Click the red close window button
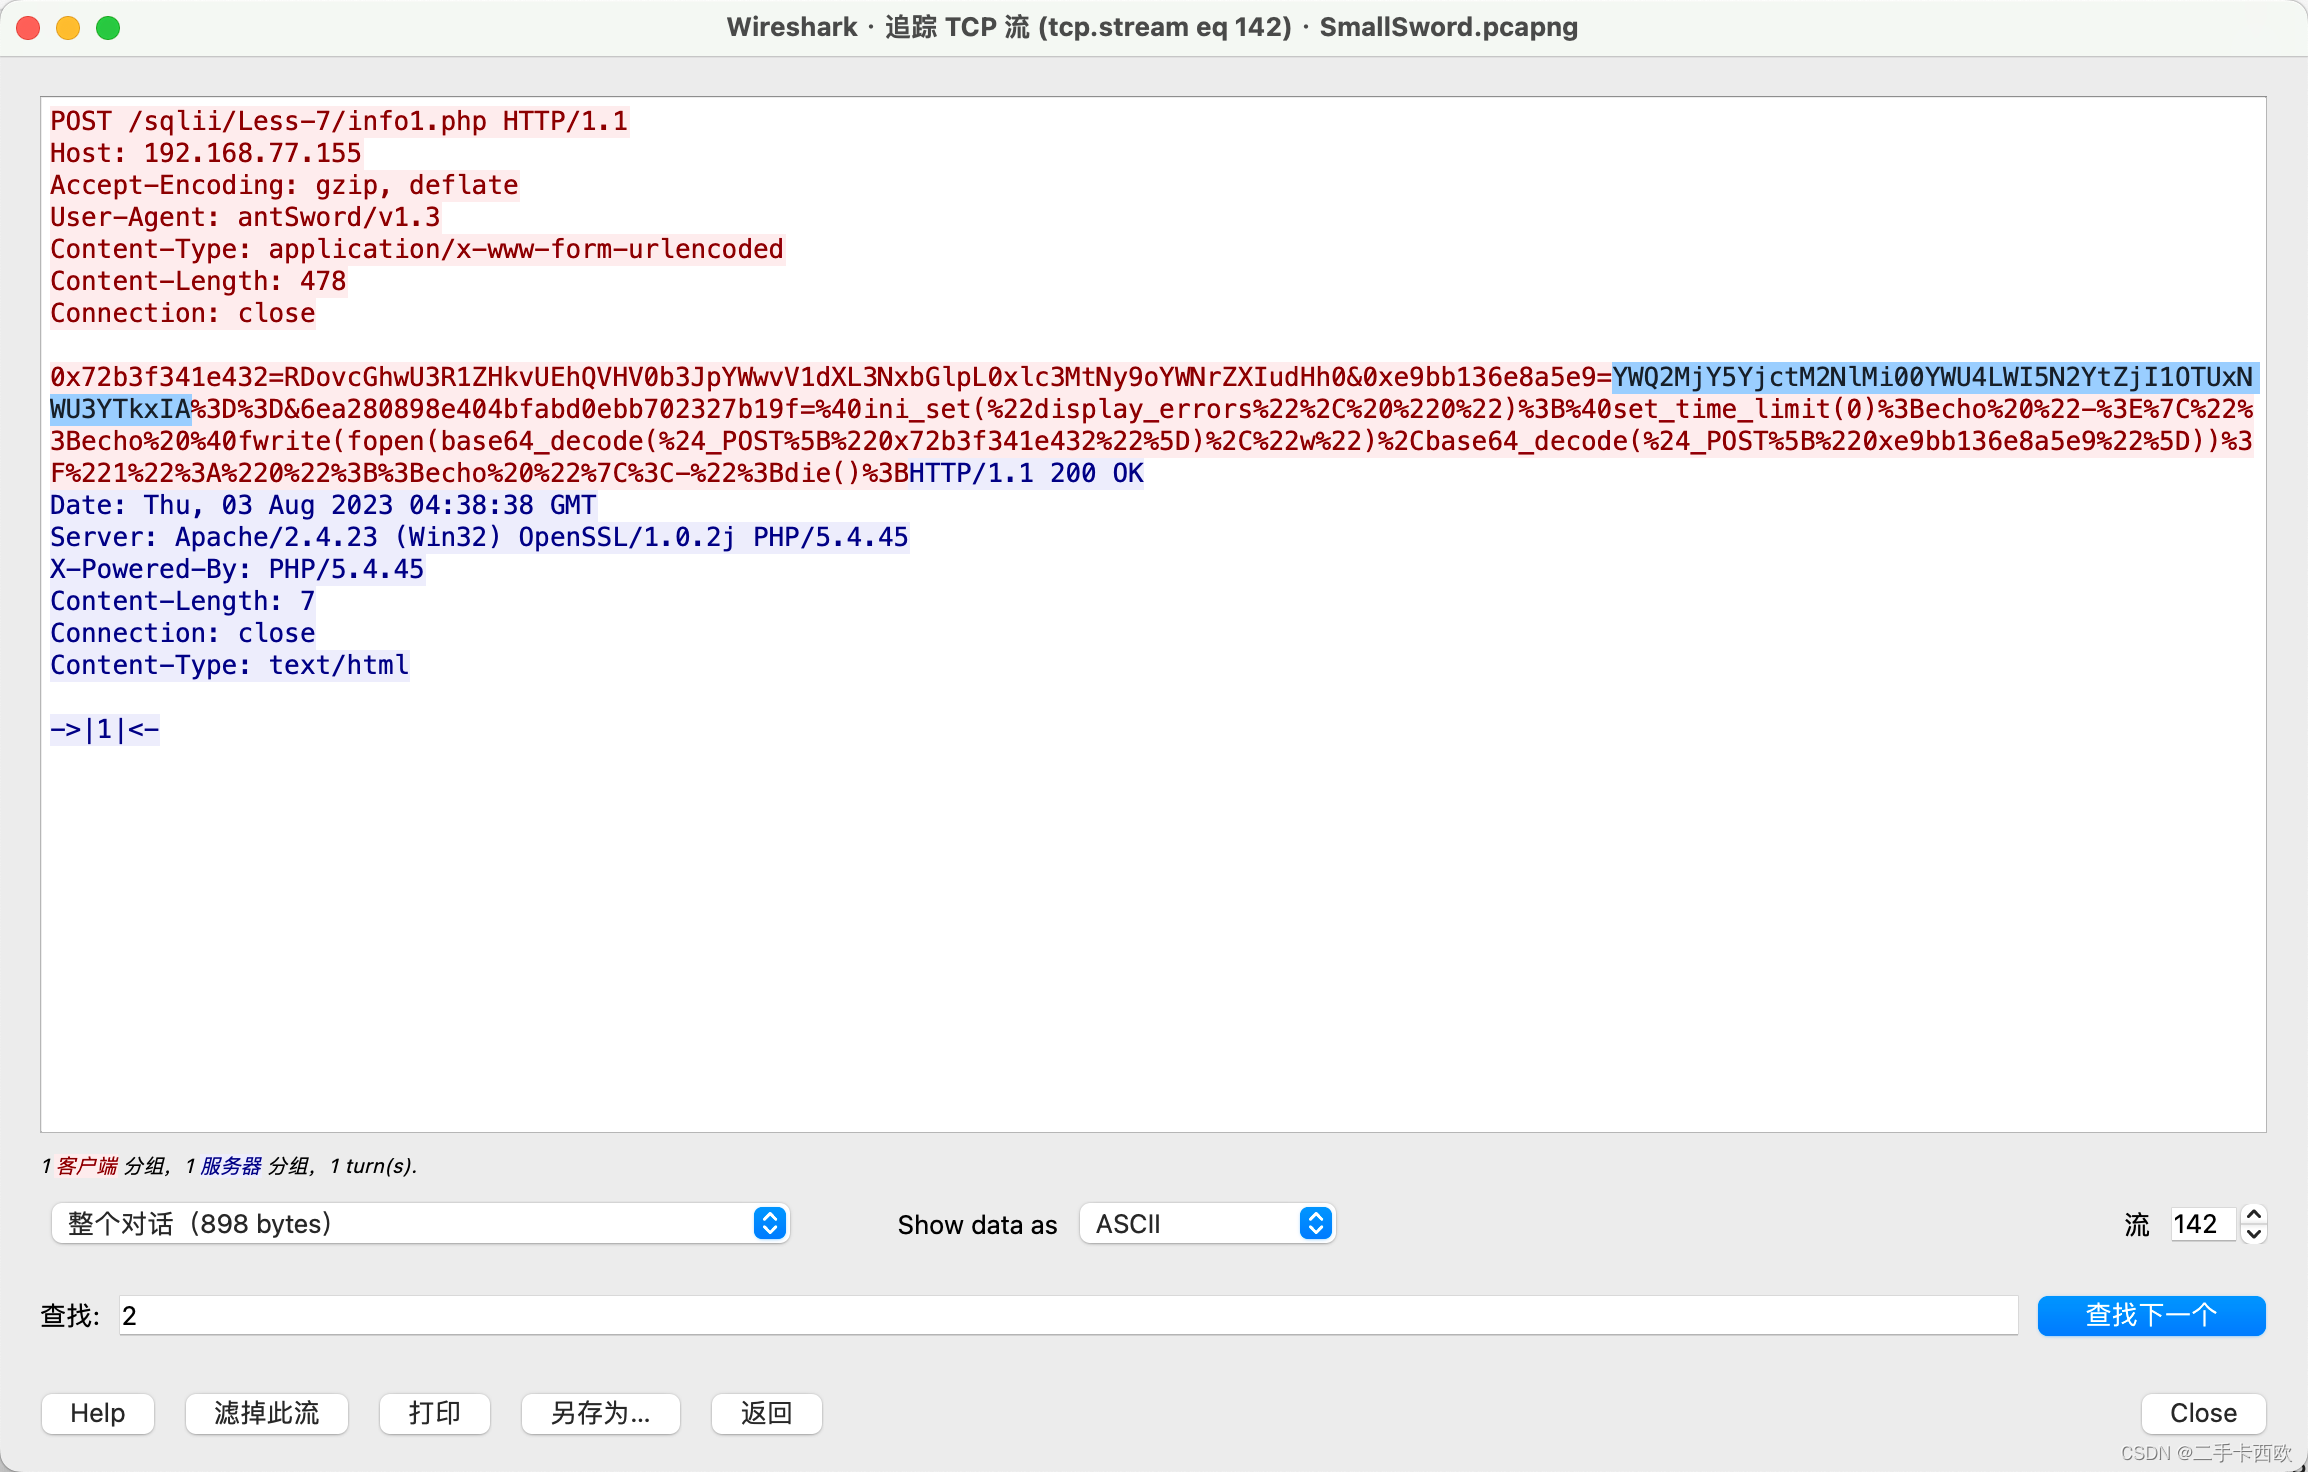Screen dimensions: 2308x1472 [x=28, y=28]
